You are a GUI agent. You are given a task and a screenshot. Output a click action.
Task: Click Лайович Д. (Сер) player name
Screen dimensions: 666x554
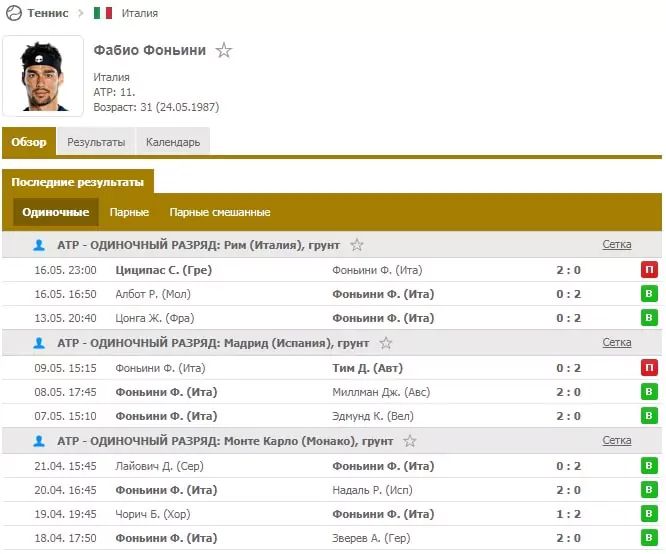click(159, 466)
